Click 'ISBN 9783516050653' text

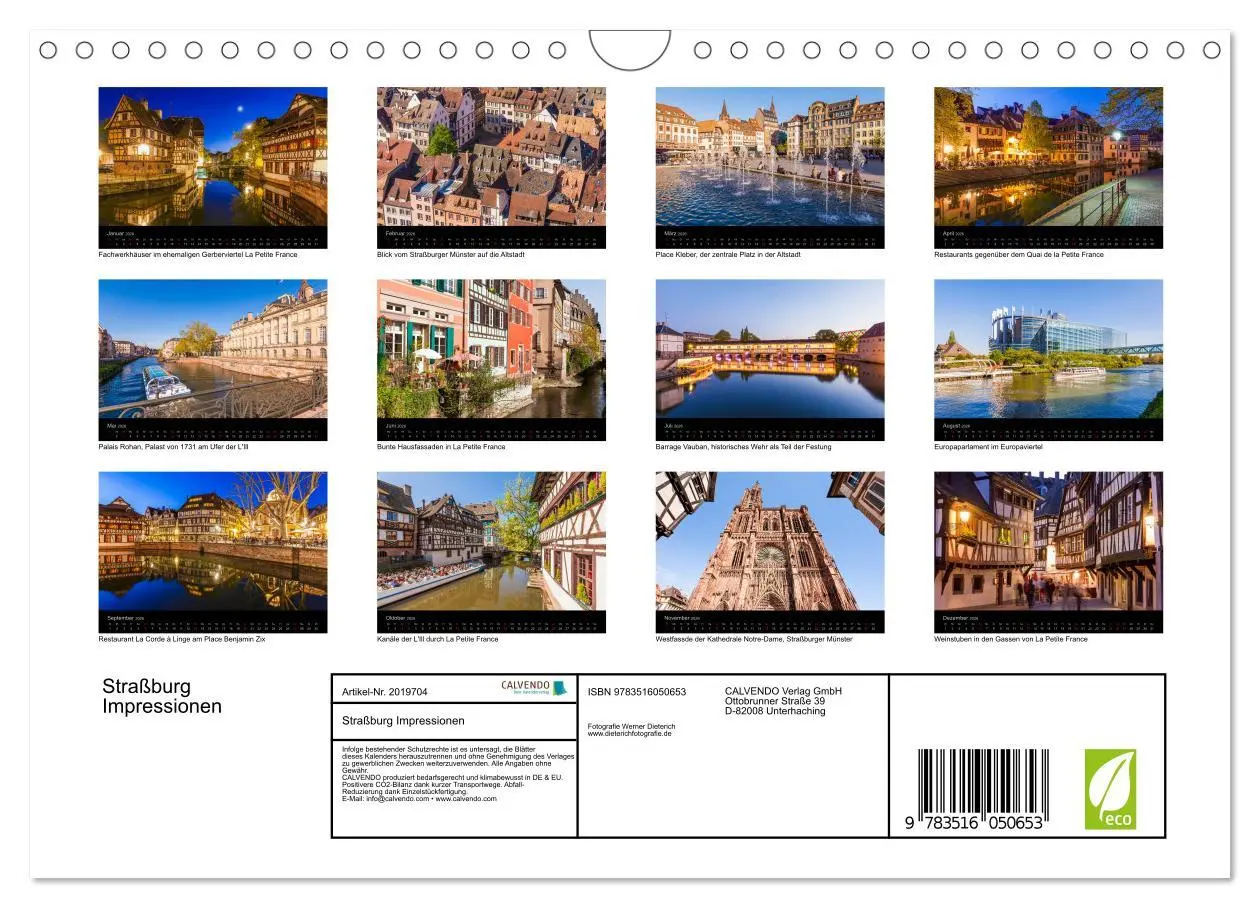tap(637, 692)
